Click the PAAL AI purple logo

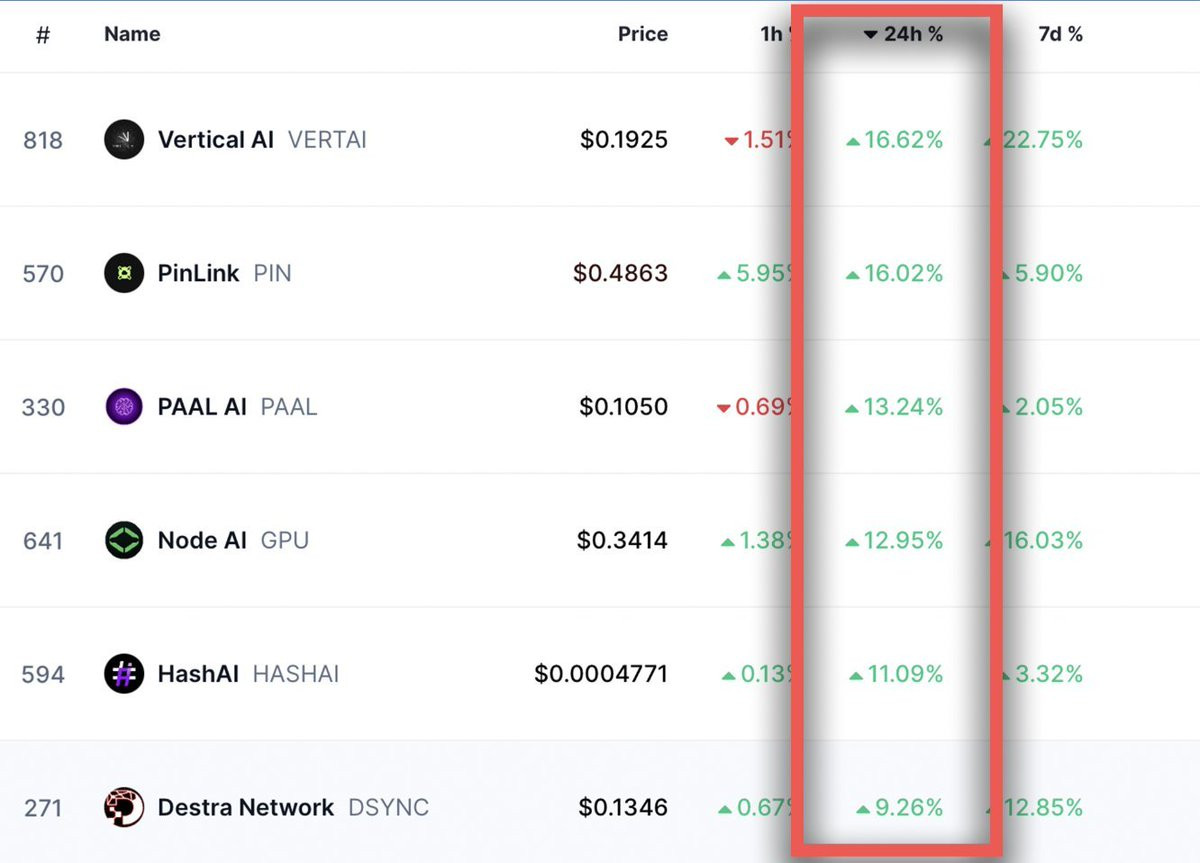(124, 407)
